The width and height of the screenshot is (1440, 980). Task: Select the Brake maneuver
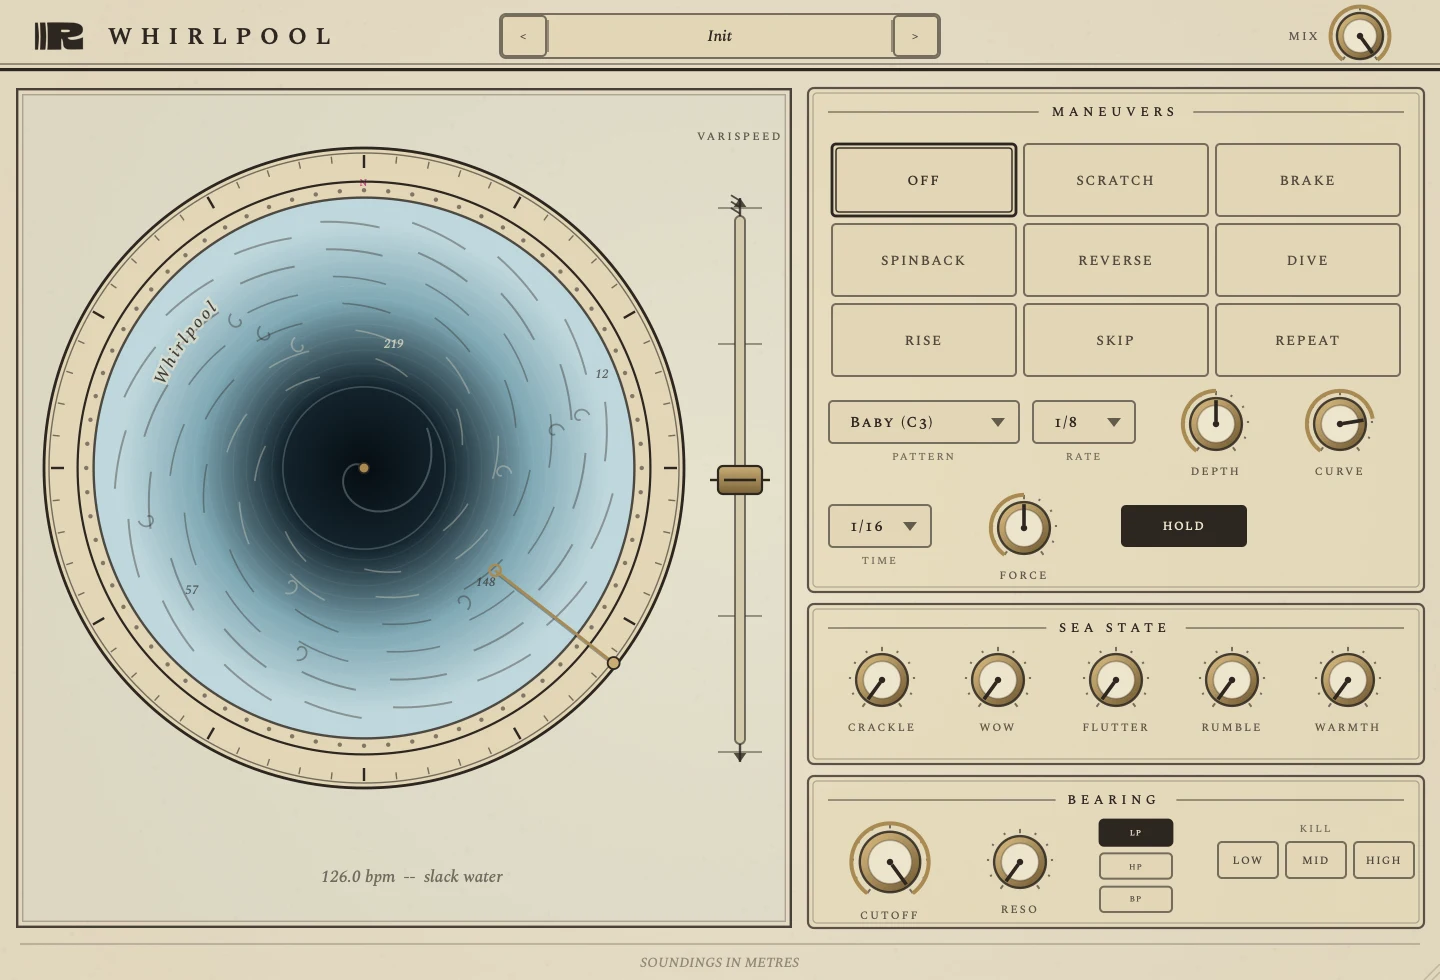point(1308,180)
